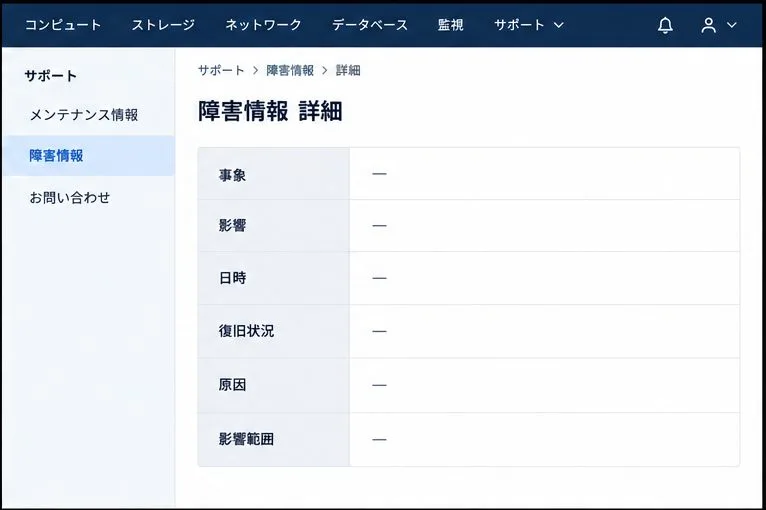Click the サポート sidebar heading
This screenshot has width=766, height=510.
point(51,76)
